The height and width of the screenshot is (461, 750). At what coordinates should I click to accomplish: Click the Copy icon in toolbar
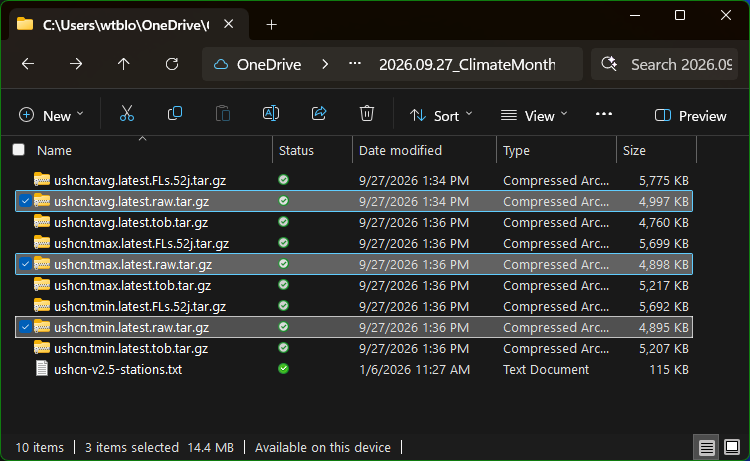pos(175,114)
